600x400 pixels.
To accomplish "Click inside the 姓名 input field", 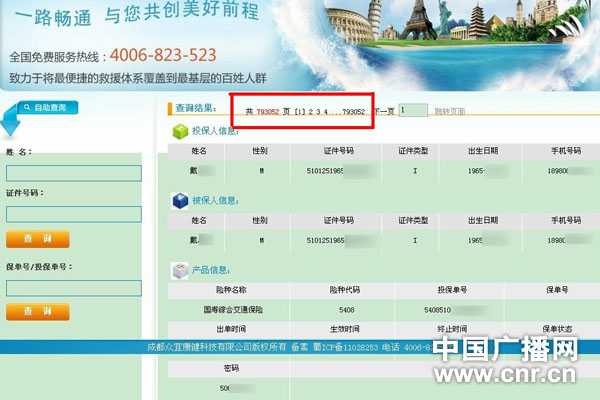I will coord(73,173).
